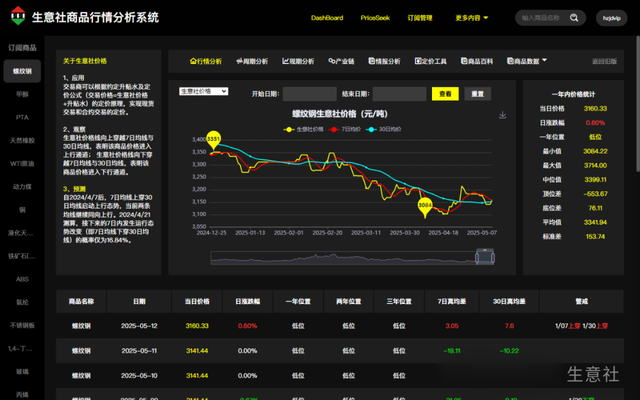Download the chart image via download icon
The width and height of the screenshot is (640, 400).
tap(503, 115)
